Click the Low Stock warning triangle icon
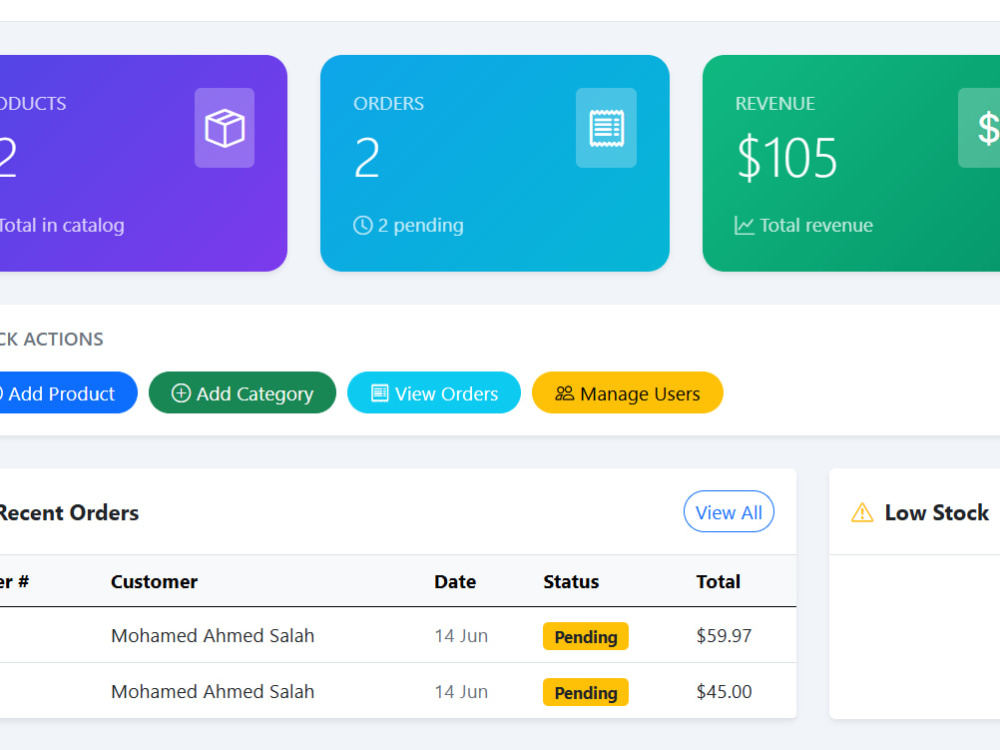Viewport: 1000px width, 750px height. tap(862, 512)
